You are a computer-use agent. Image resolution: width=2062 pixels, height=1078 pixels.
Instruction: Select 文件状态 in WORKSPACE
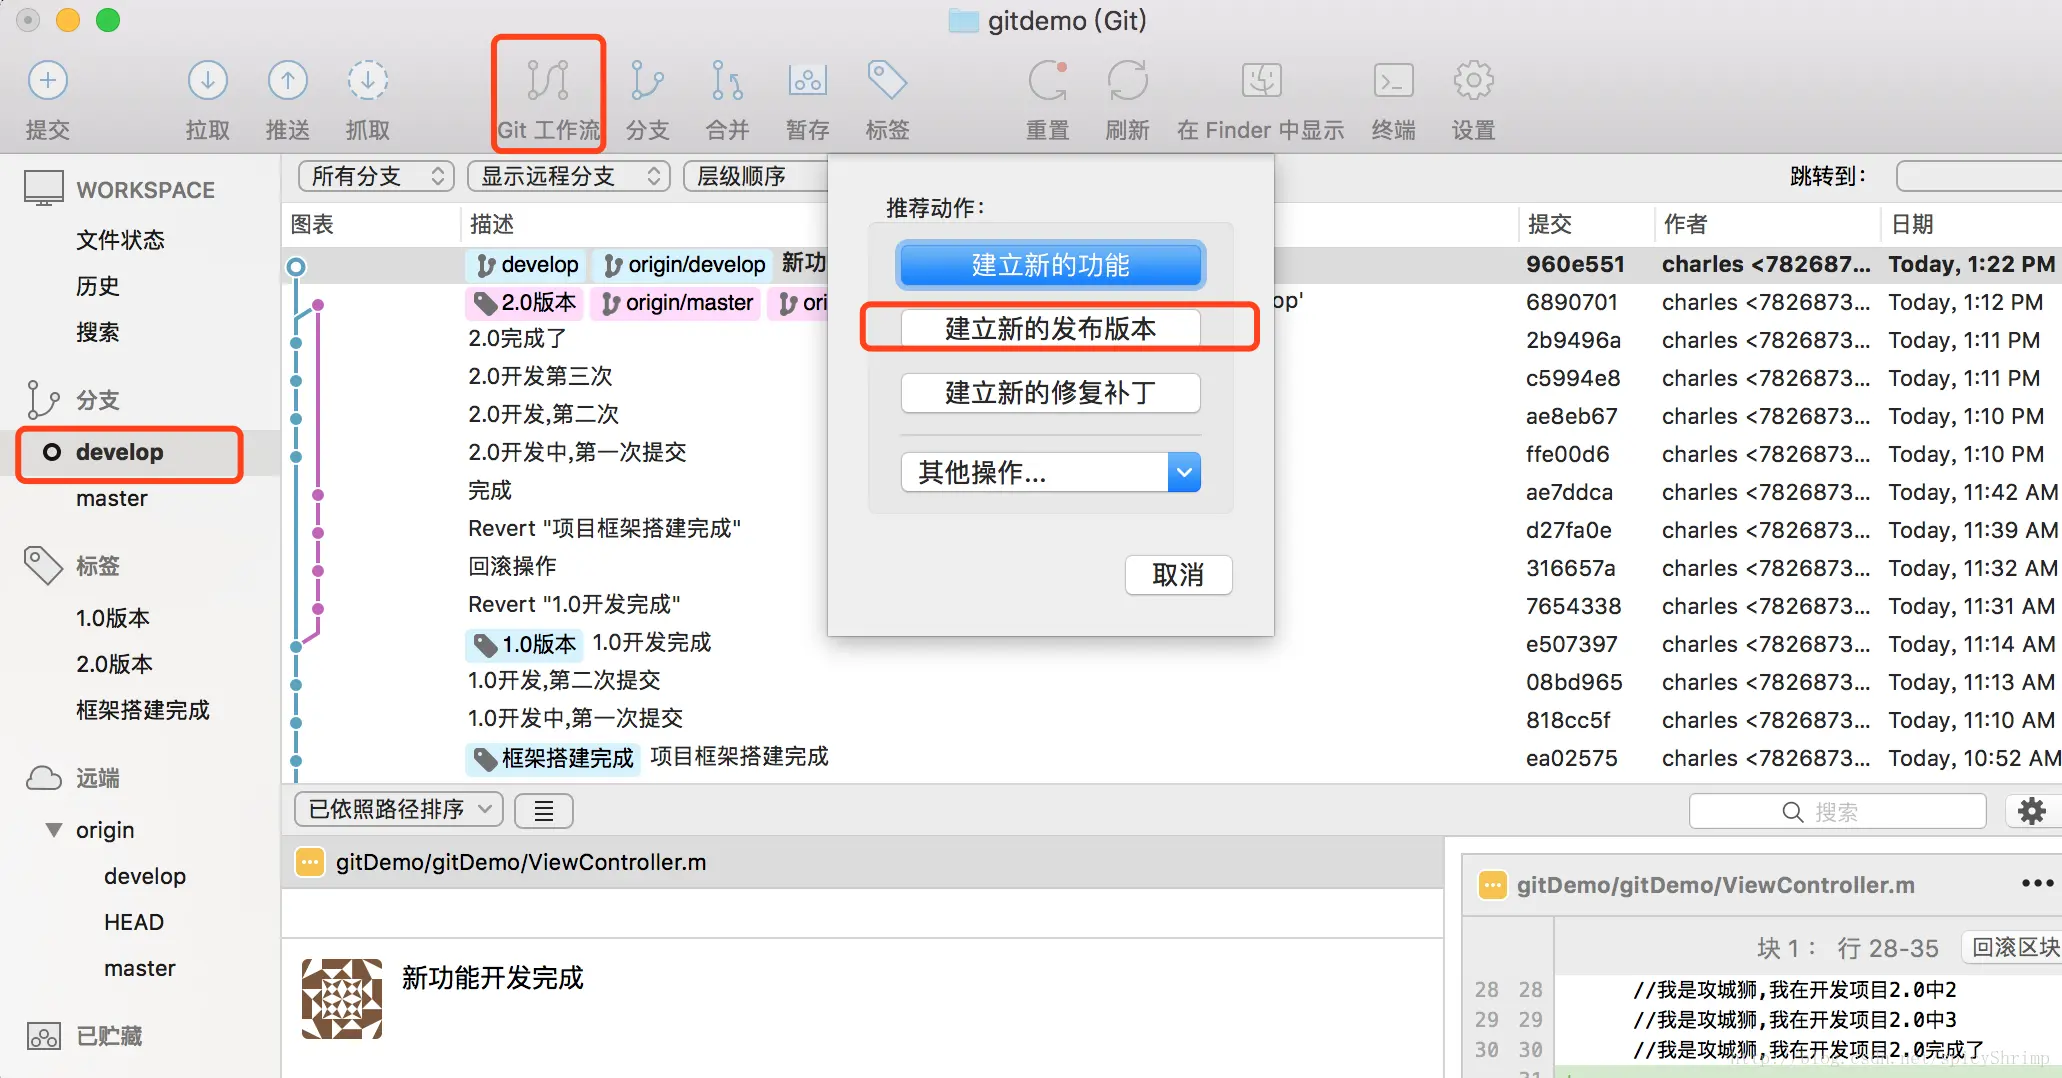click(120, 240)
